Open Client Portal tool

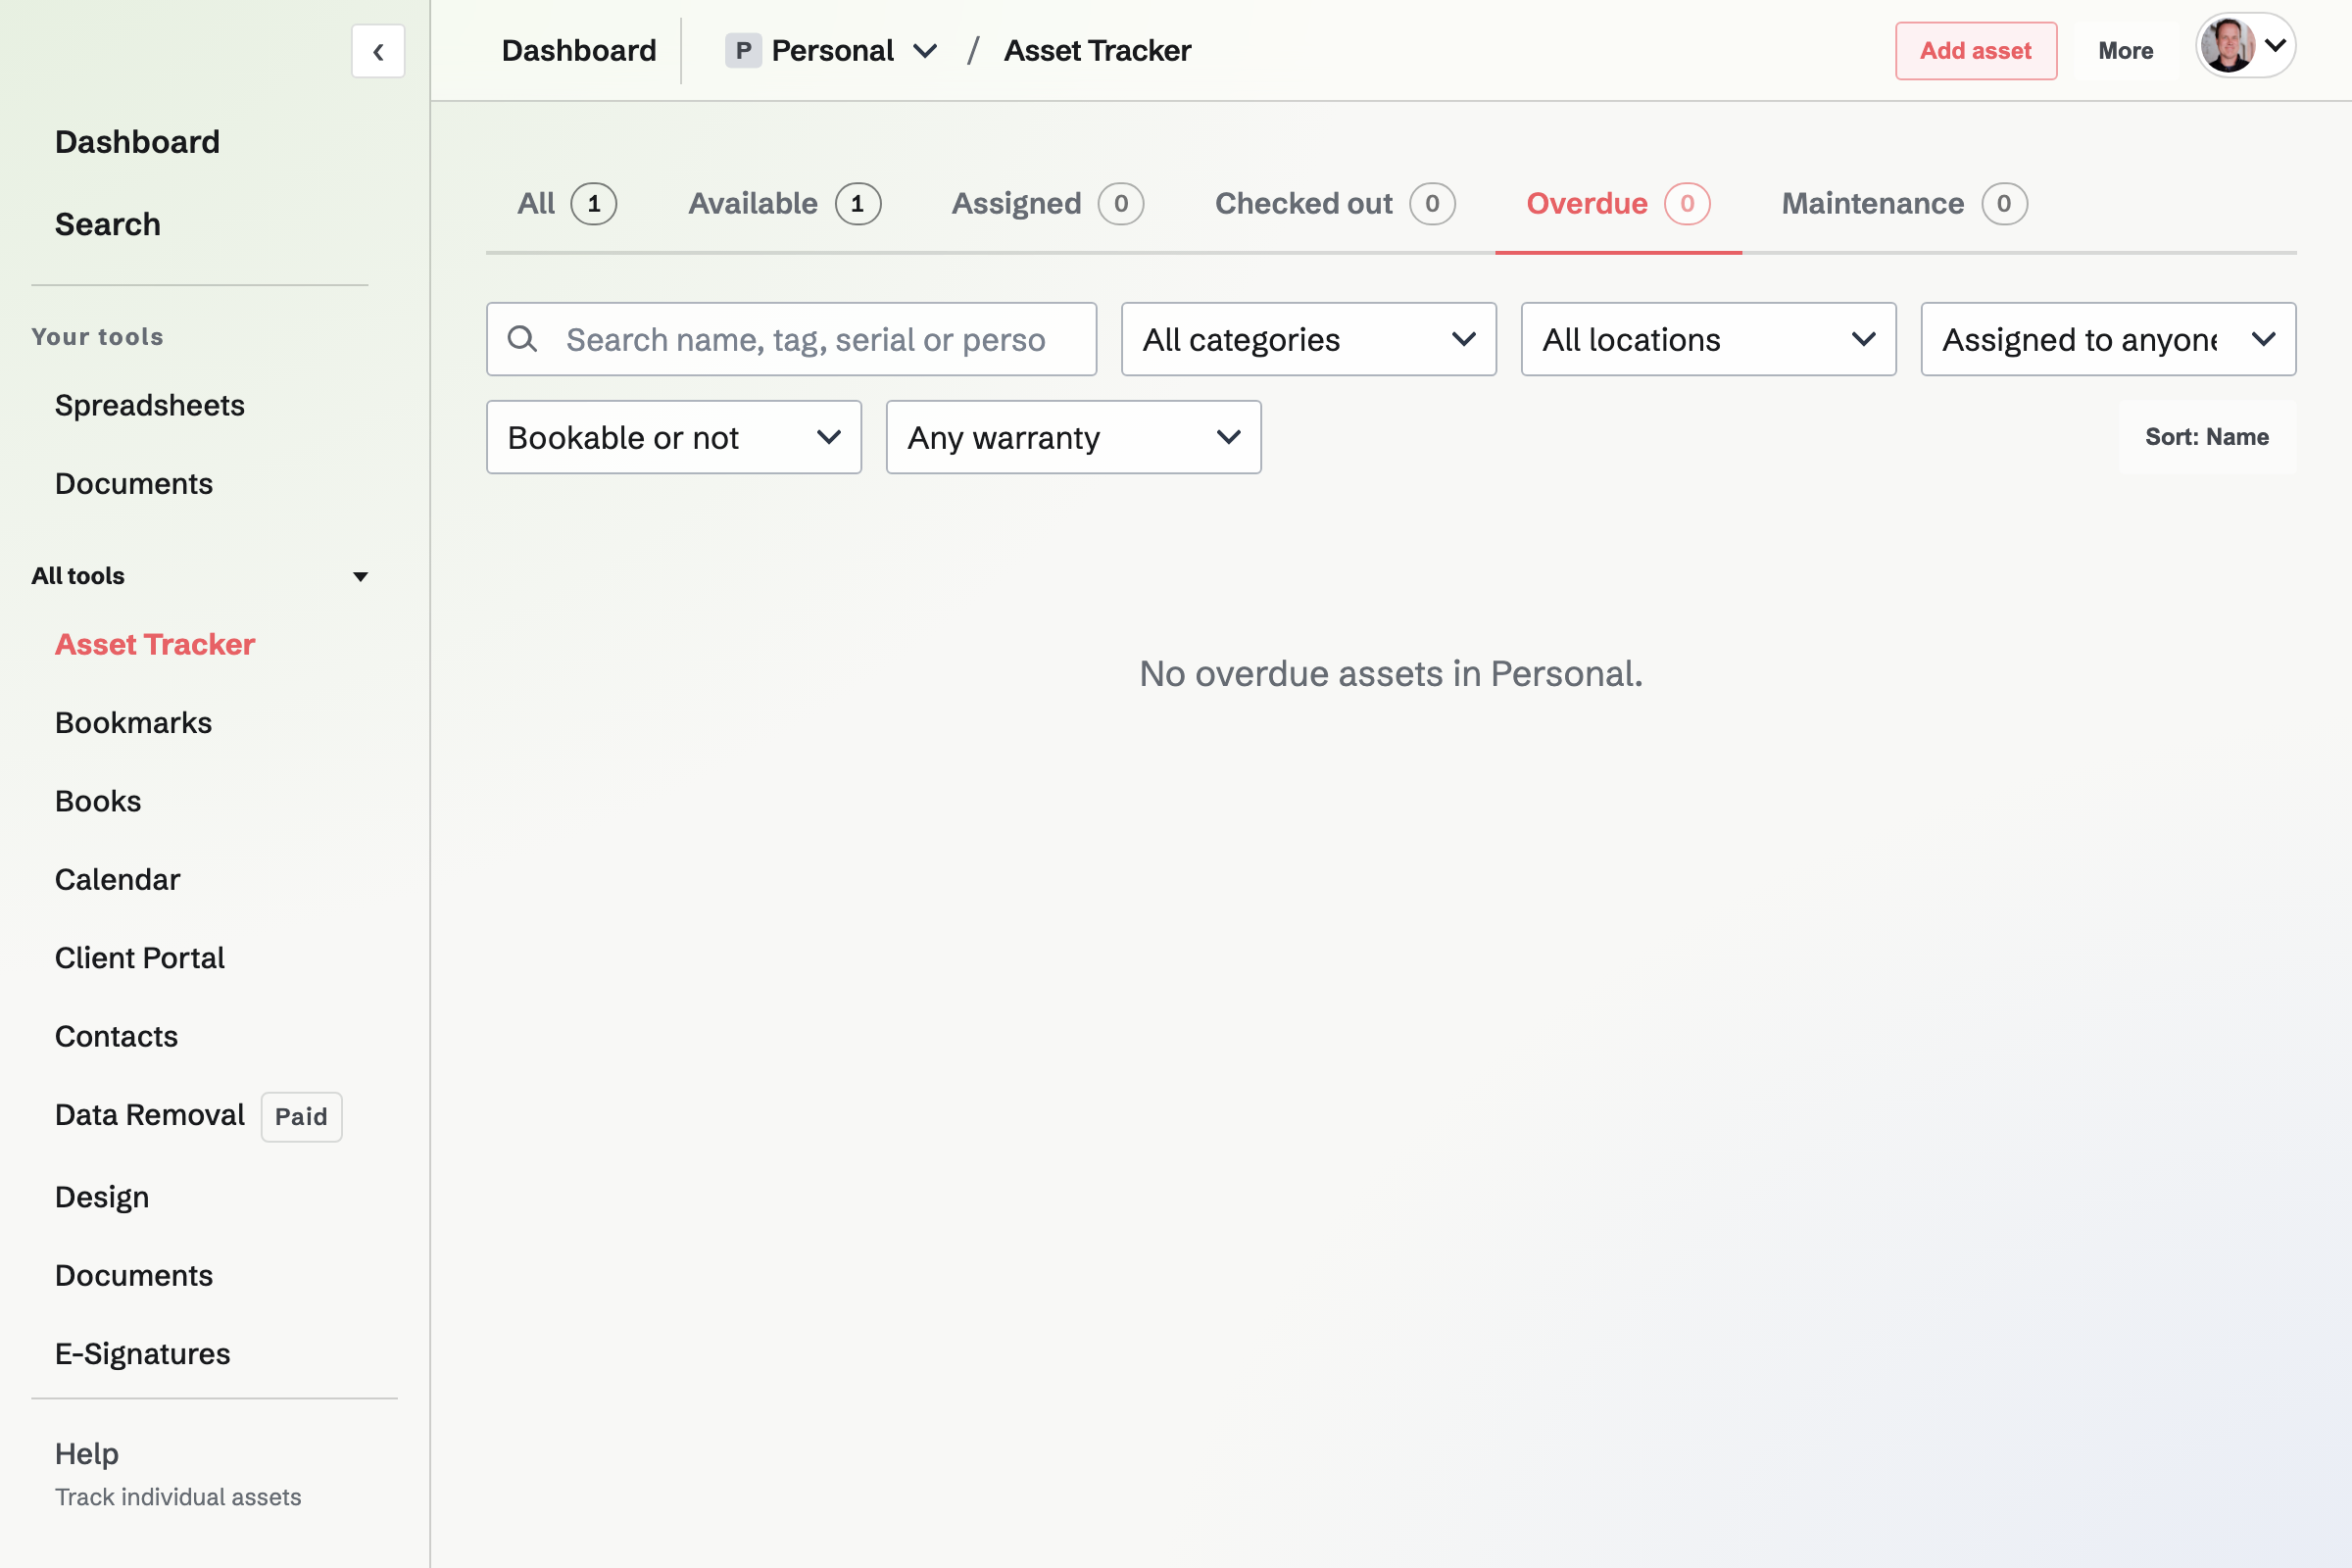pos(140,958)
